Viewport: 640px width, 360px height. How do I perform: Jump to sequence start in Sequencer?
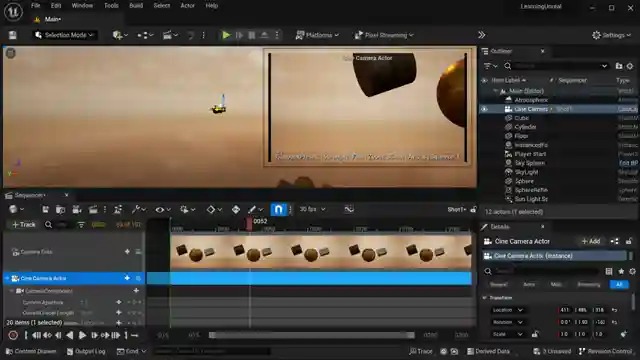coord(36,336)
